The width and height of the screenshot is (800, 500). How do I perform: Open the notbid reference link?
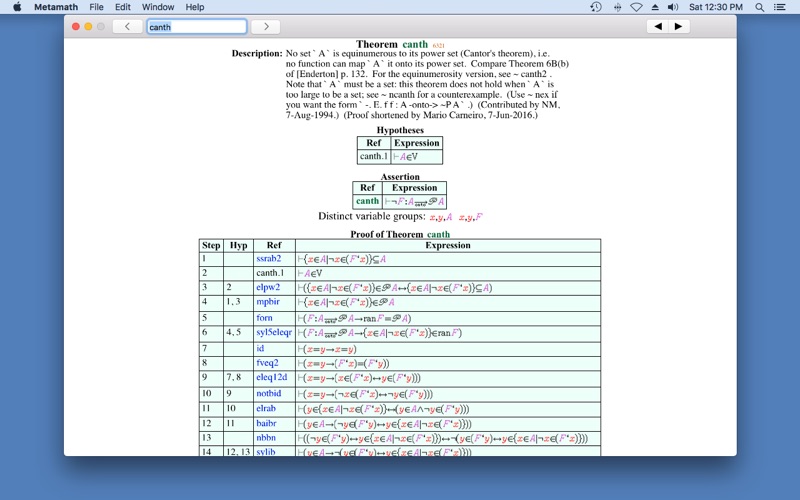coord(268,393)
